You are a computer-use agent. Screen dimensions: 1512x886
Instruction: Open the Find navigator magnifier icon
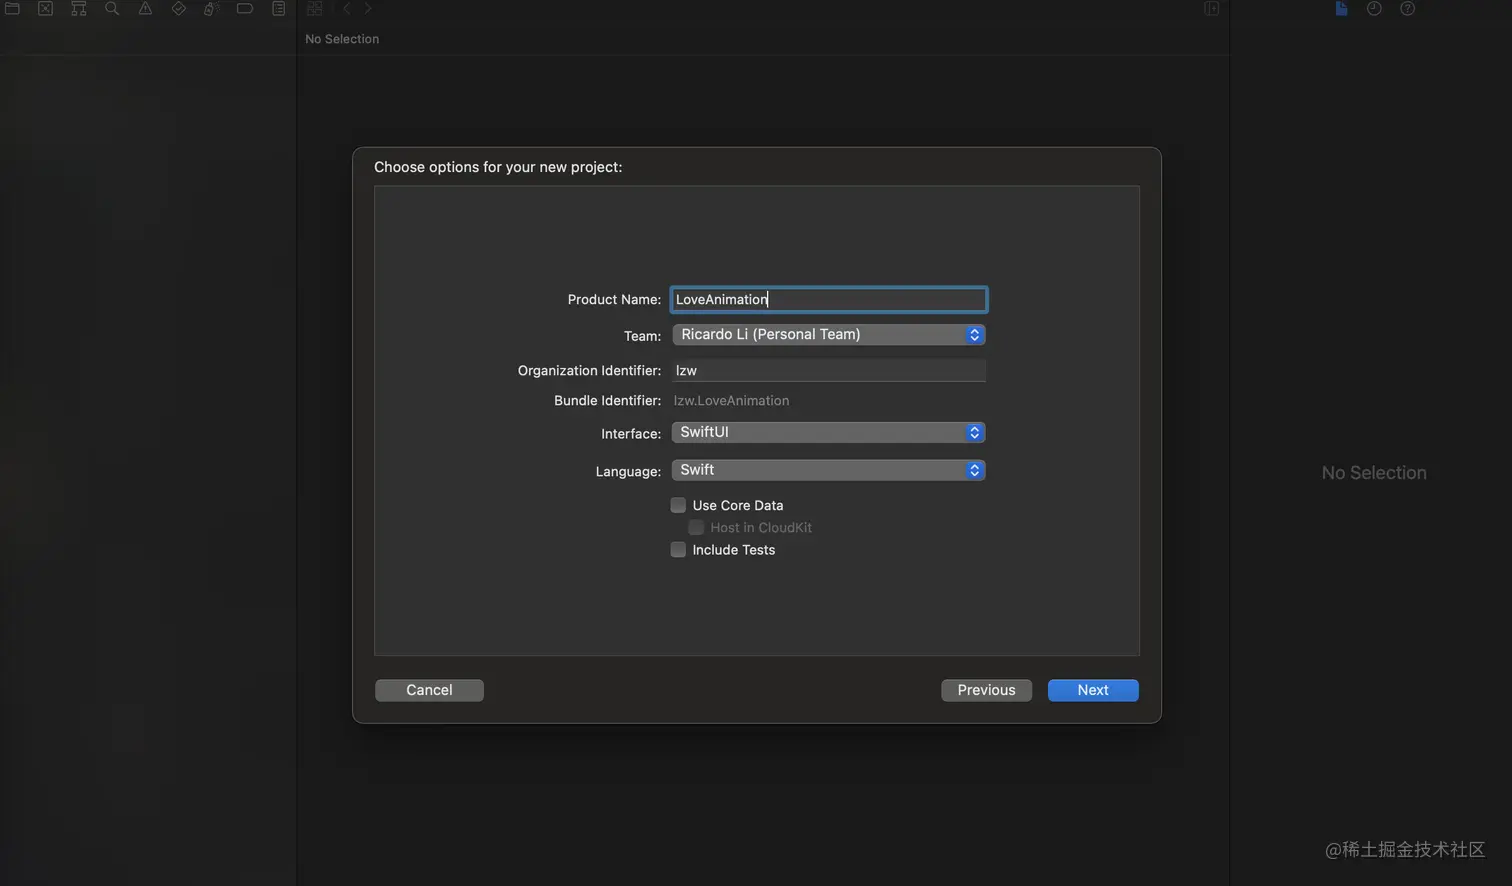pyautogui.click(x=112, y=9)
